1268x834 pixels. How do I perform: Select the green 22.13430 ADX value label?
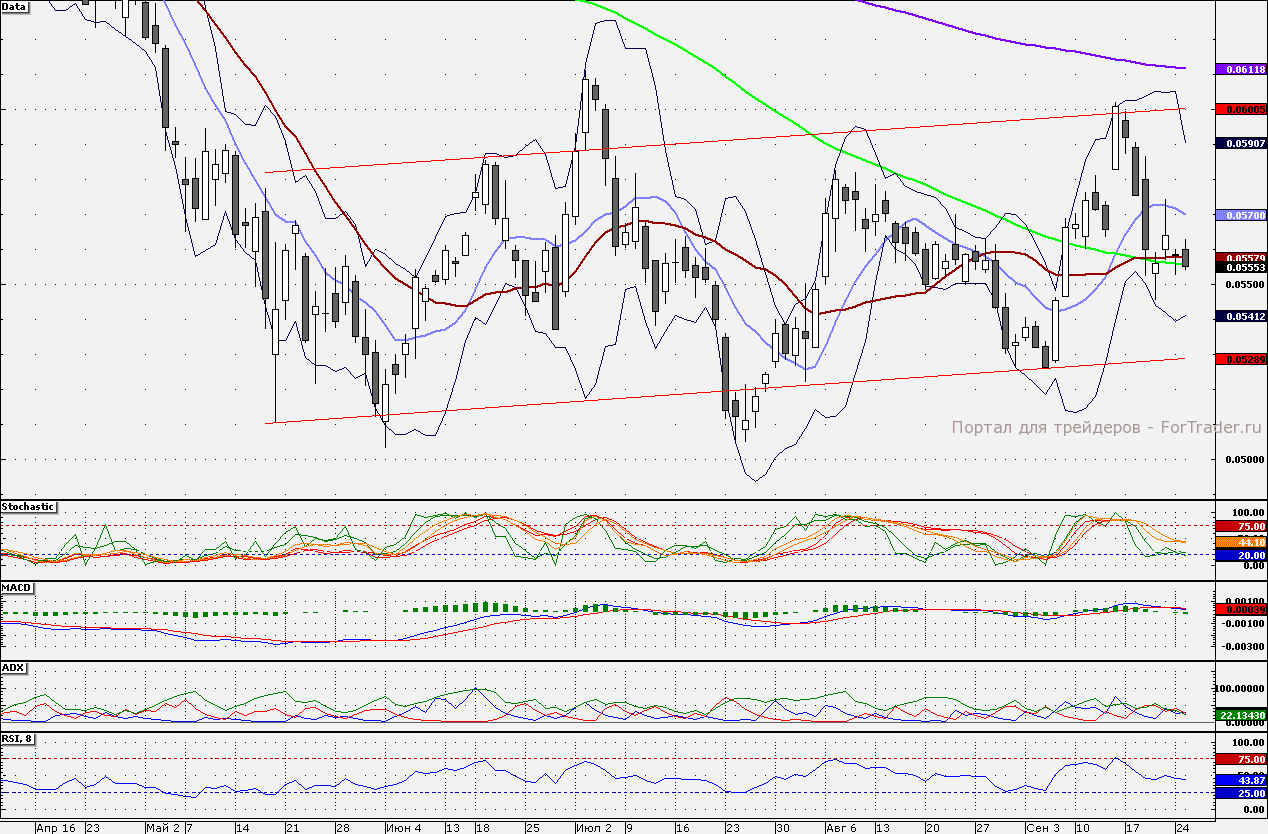point(1240,715)
